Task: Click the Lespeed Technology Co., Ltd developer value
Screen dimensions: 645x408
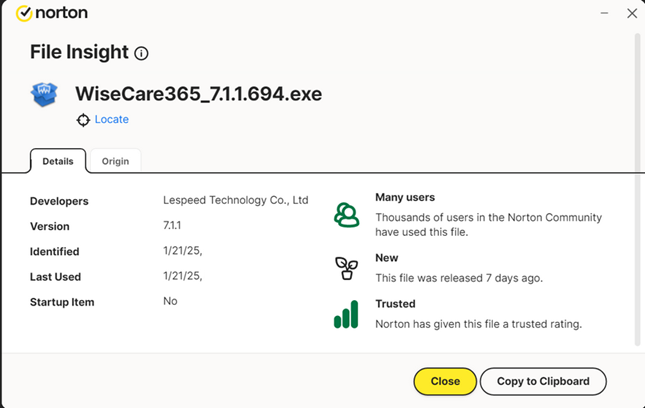Action: [235, 201]
